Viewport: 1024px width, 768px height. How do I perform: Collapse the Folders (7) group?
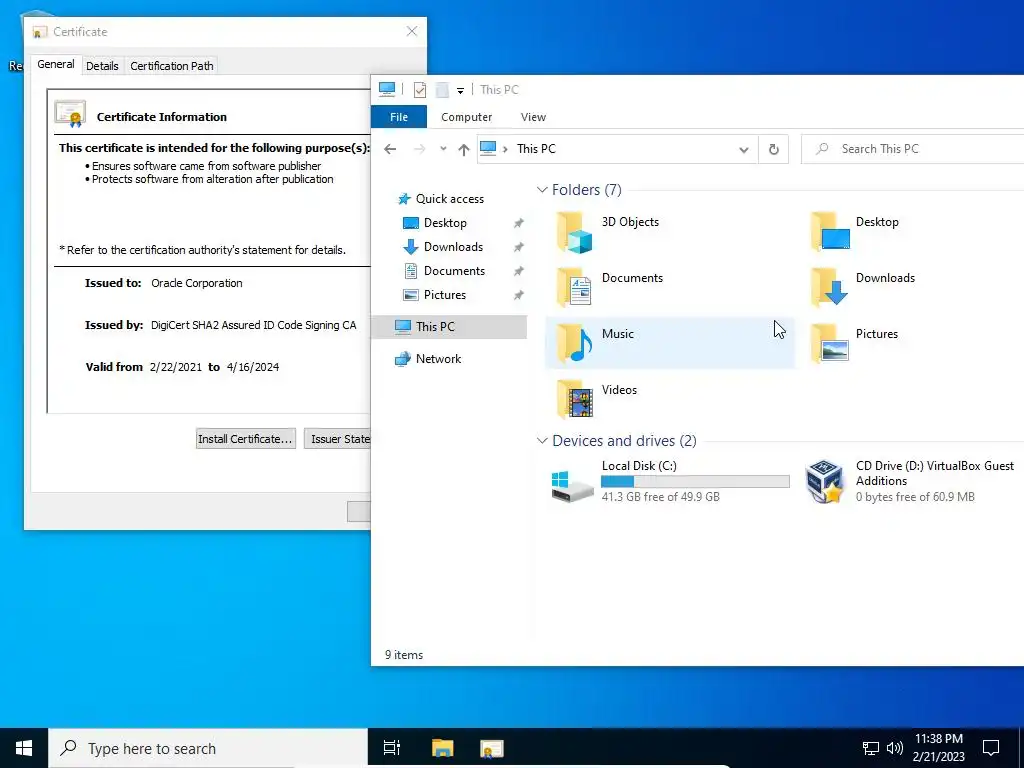coord(542,190)
